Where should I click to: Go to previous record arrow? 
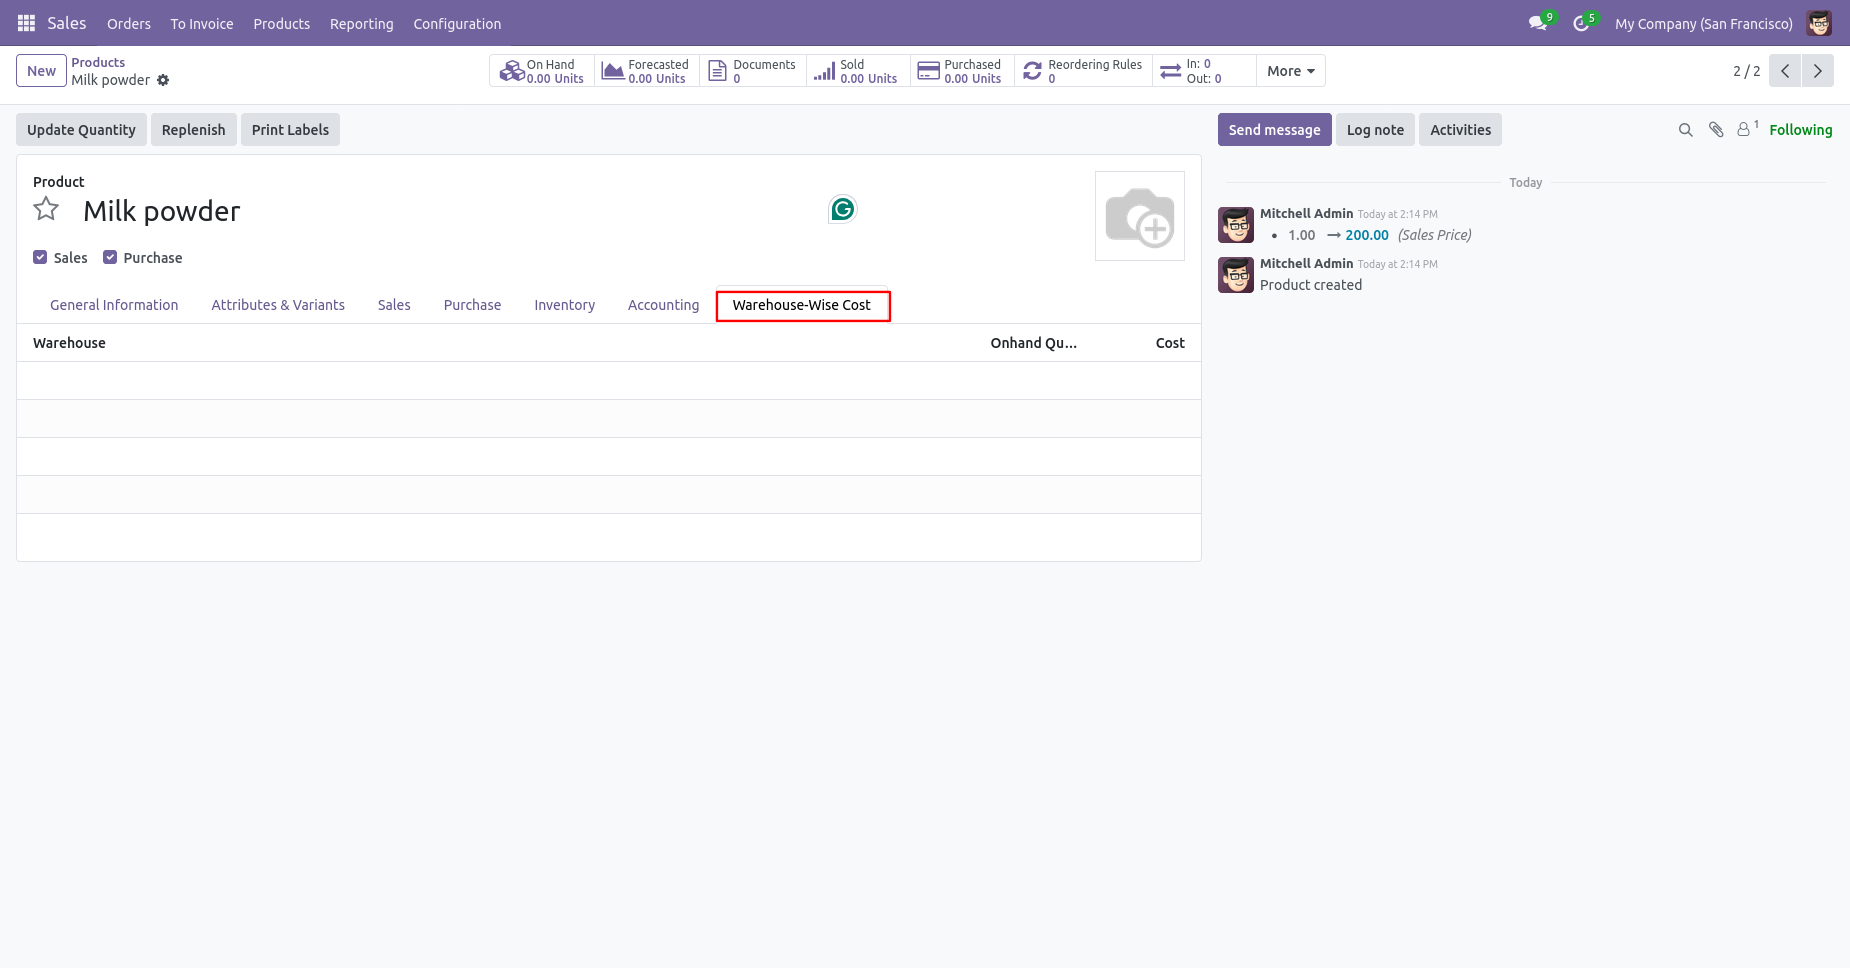click(x=1785, y=71)
